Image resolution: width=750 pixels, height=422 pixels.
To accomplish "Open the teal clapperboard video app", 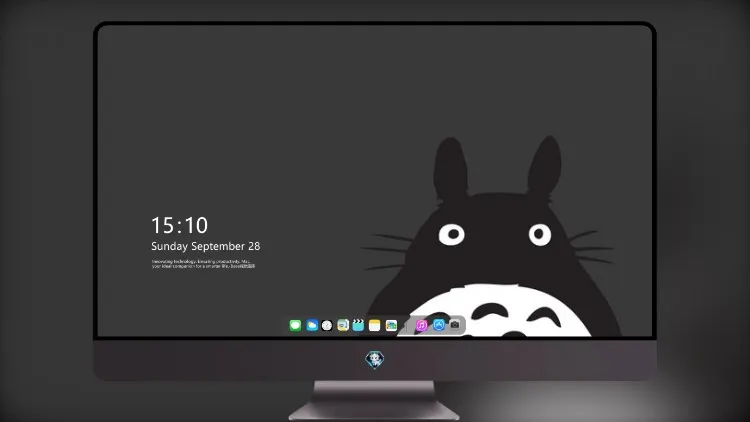I will 358,325.
